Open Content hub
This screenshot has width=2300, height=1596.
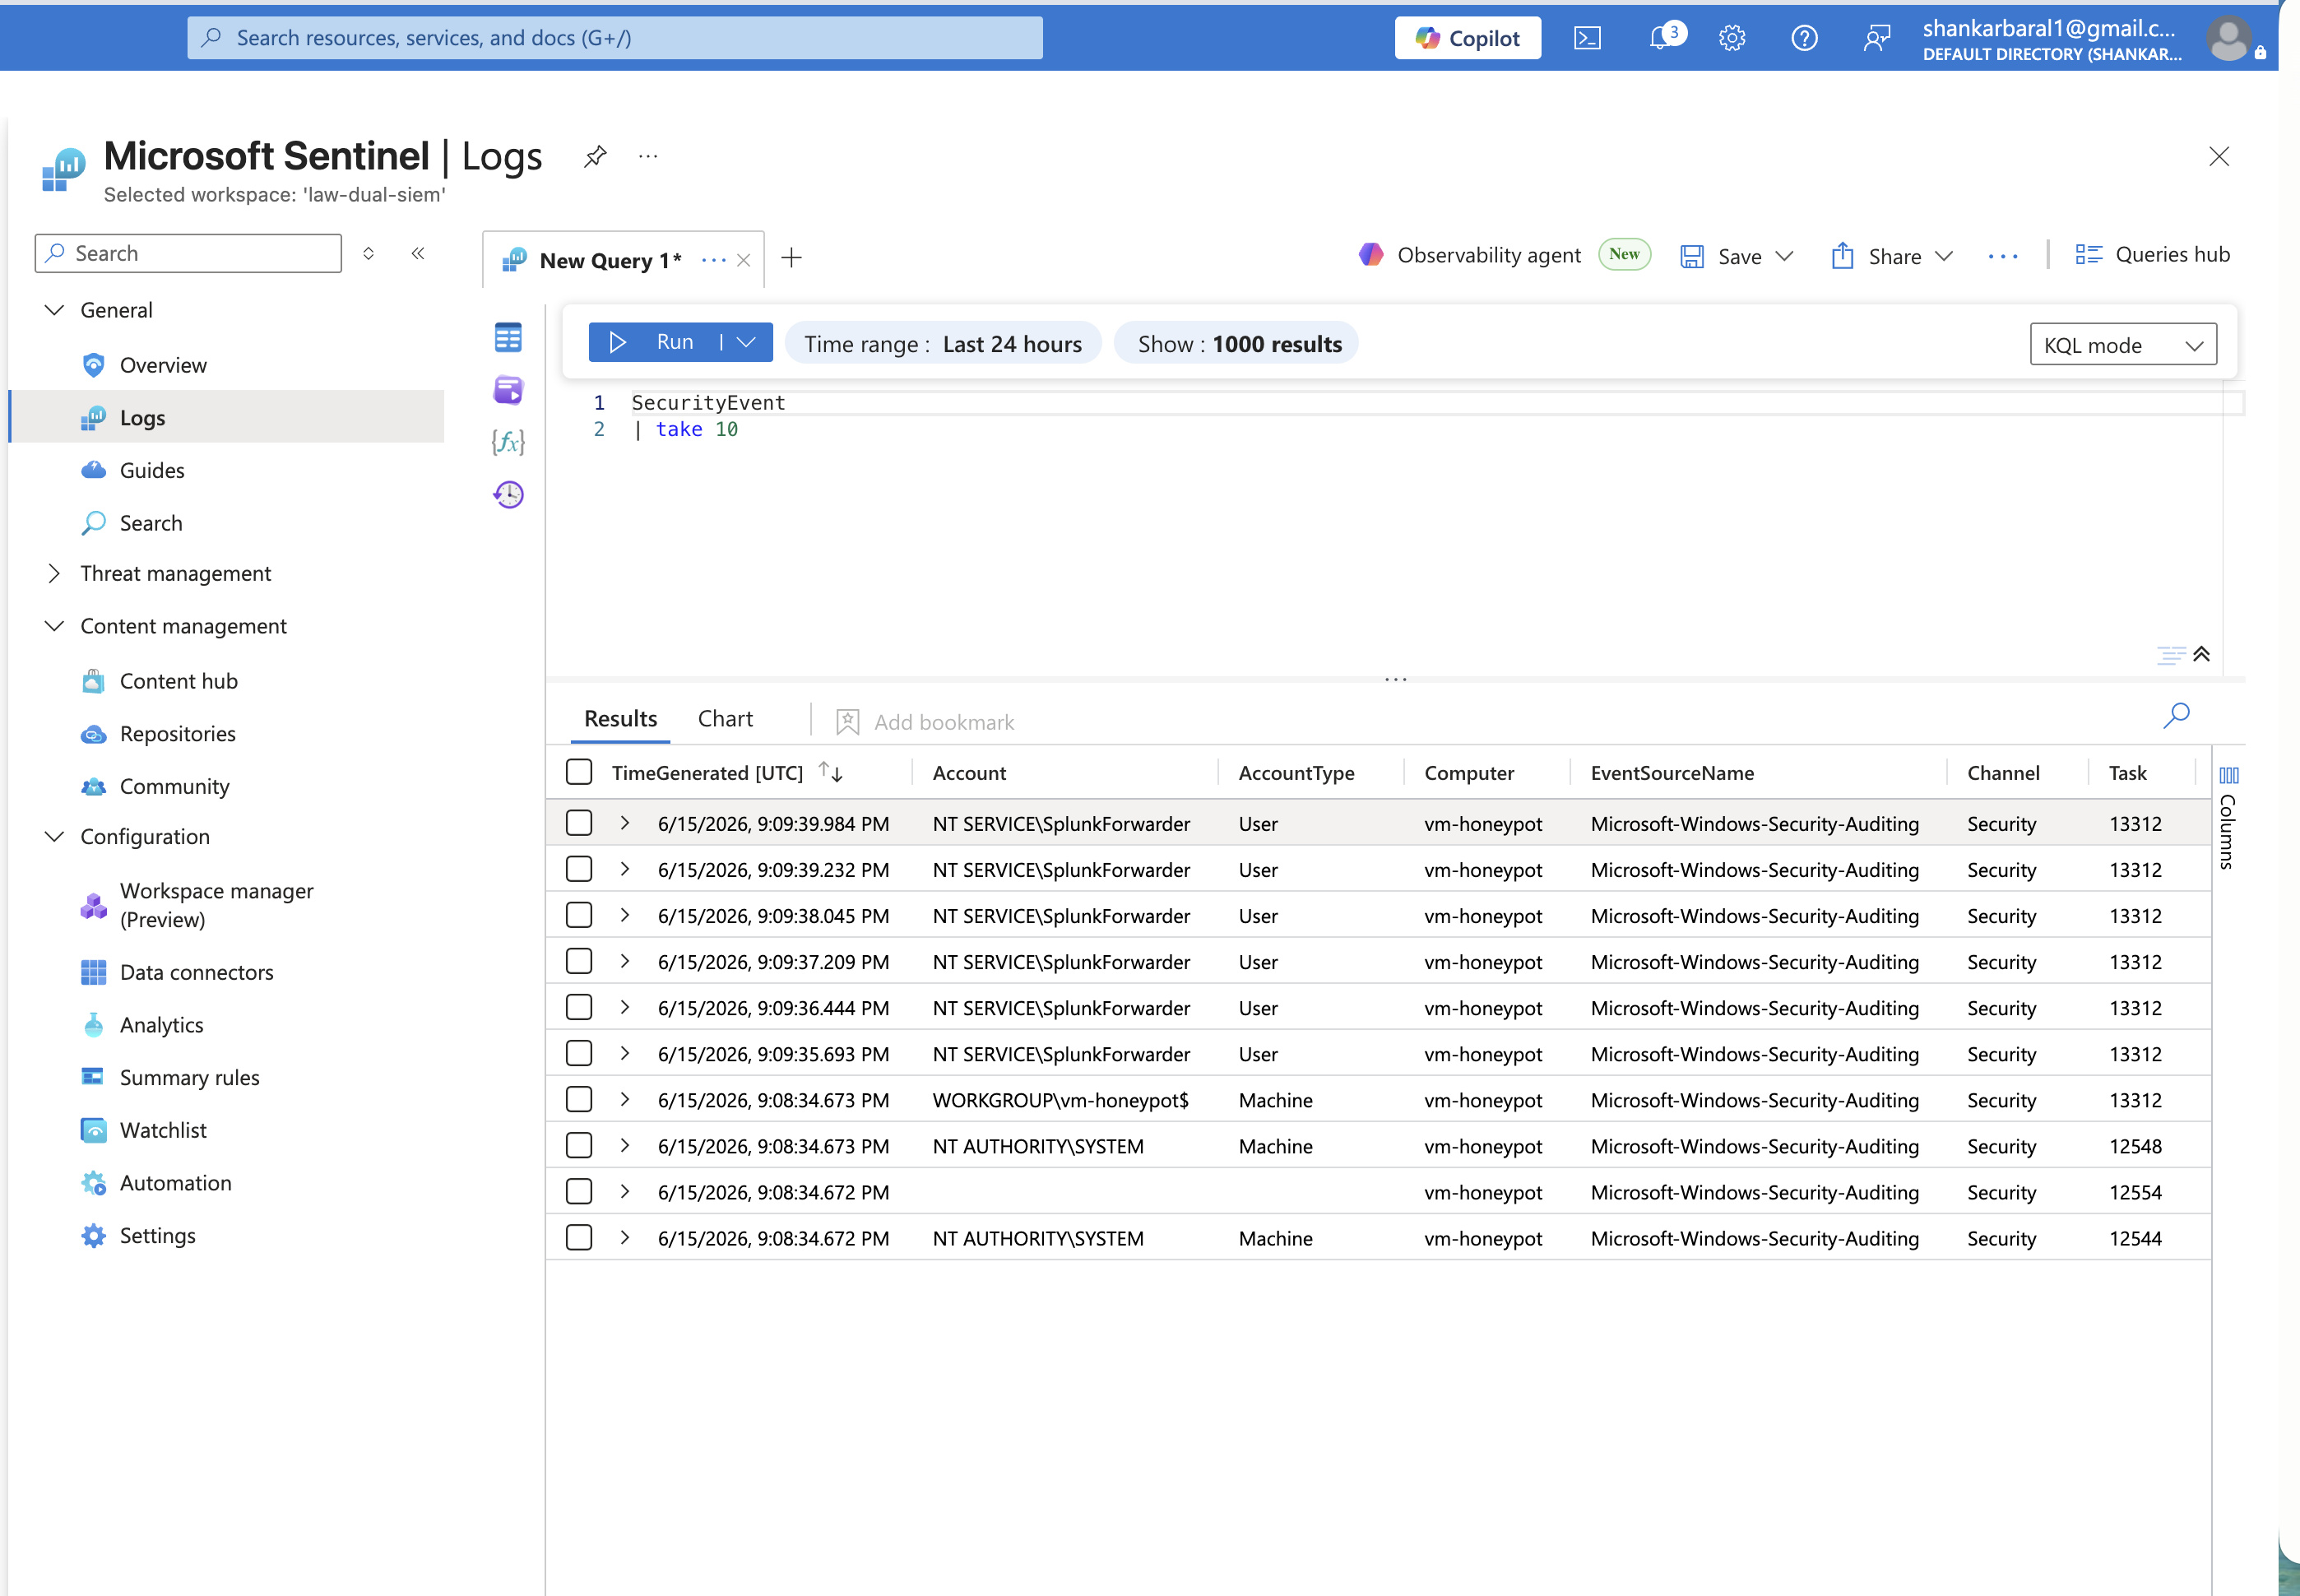(178, 681)
